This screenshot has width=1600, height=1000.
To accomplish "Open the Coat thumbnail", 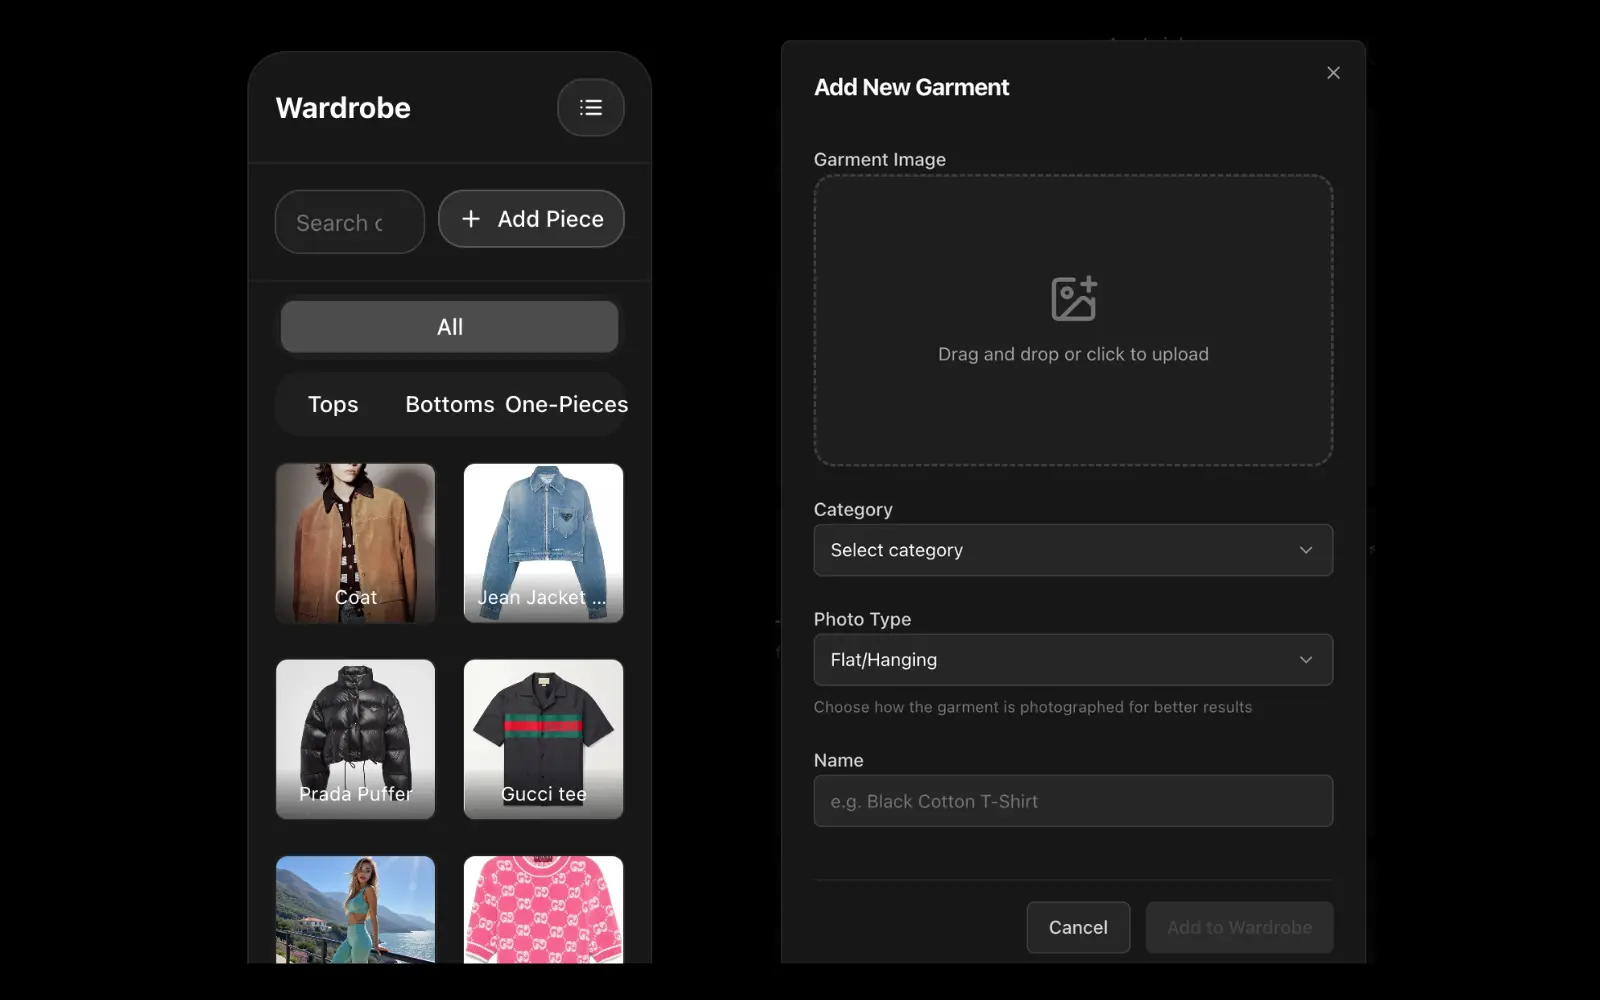I will (x=355, y=543).
